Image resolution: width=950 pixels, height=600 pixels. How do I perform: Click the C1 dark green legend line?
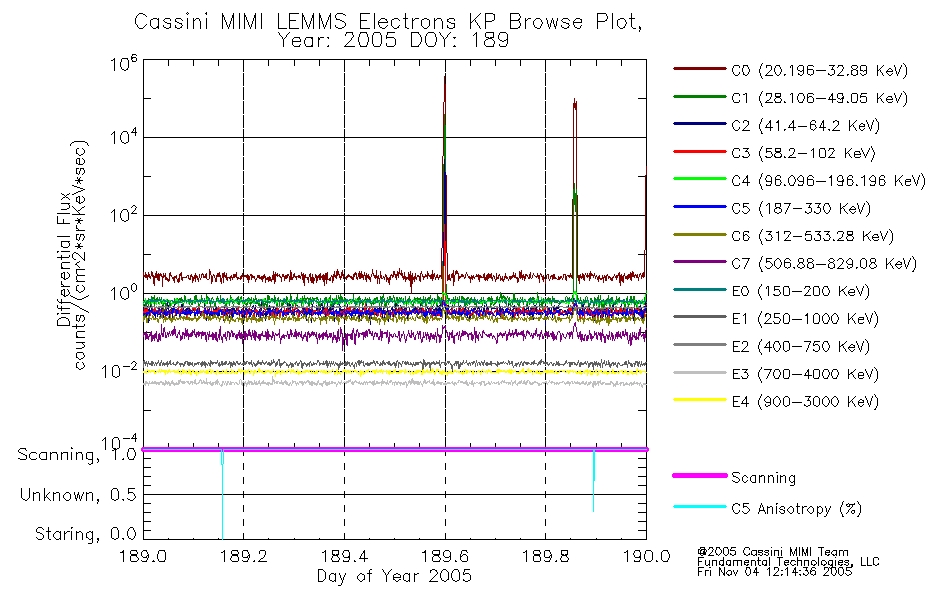(x=699, y=96)
